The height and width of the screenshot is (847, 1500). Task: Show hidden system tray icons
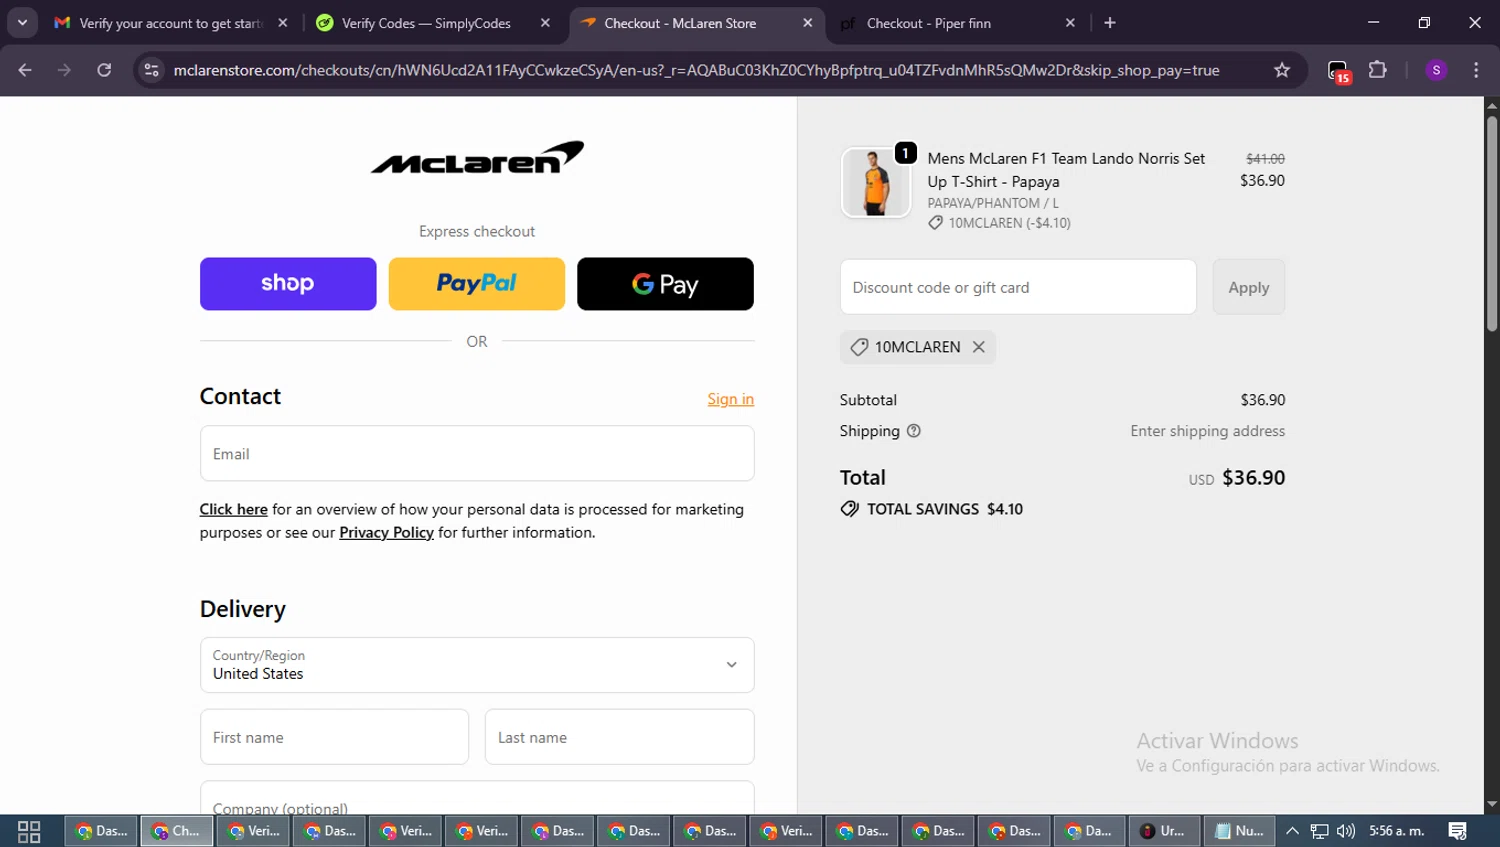1292,831
